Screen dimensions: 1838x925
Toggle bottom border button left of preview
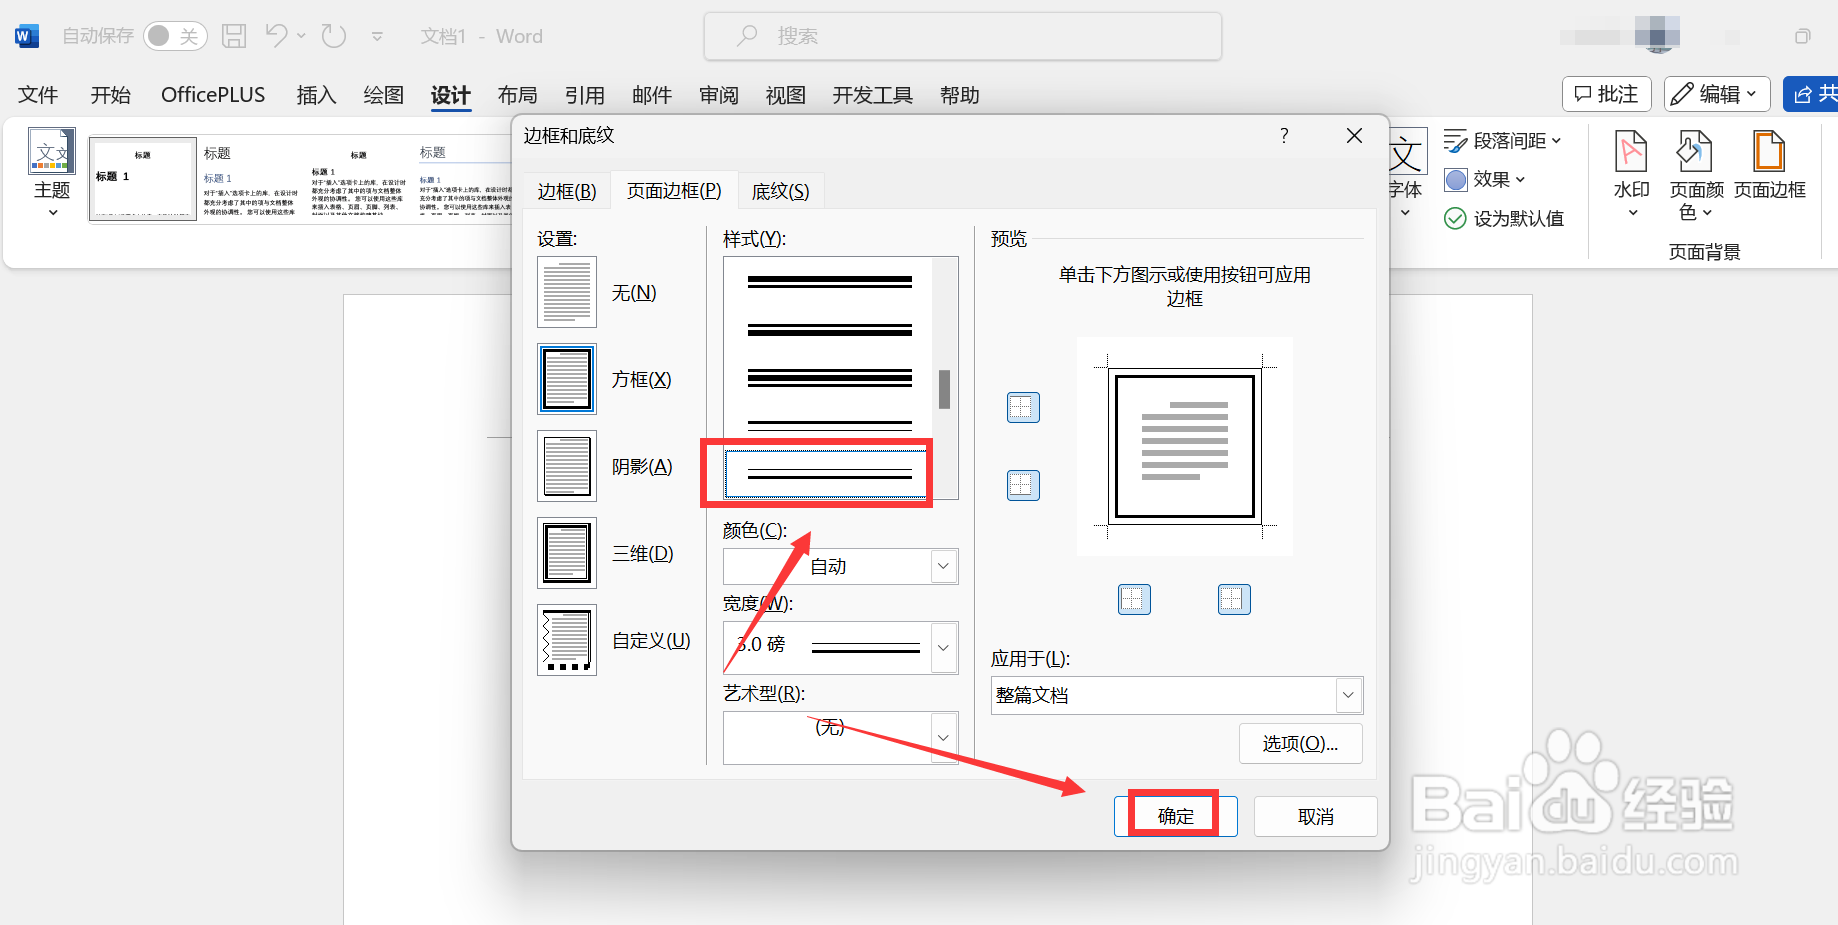[1023, 485]
